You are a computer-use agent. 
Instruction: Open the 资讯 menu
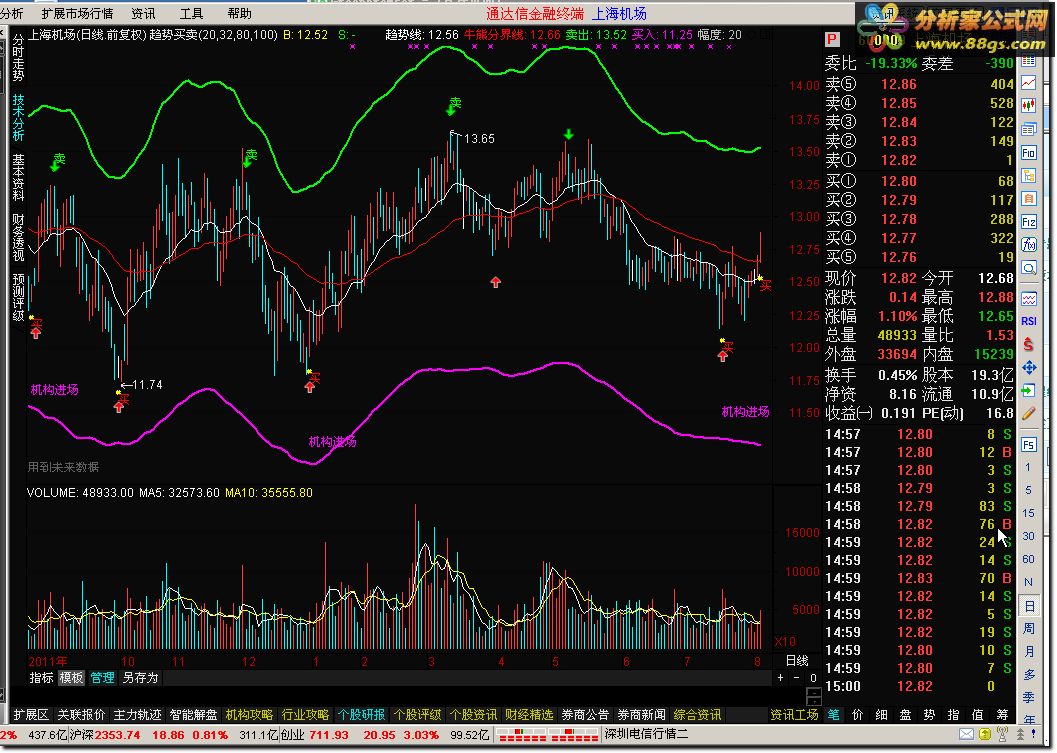[x=142, y=13]
